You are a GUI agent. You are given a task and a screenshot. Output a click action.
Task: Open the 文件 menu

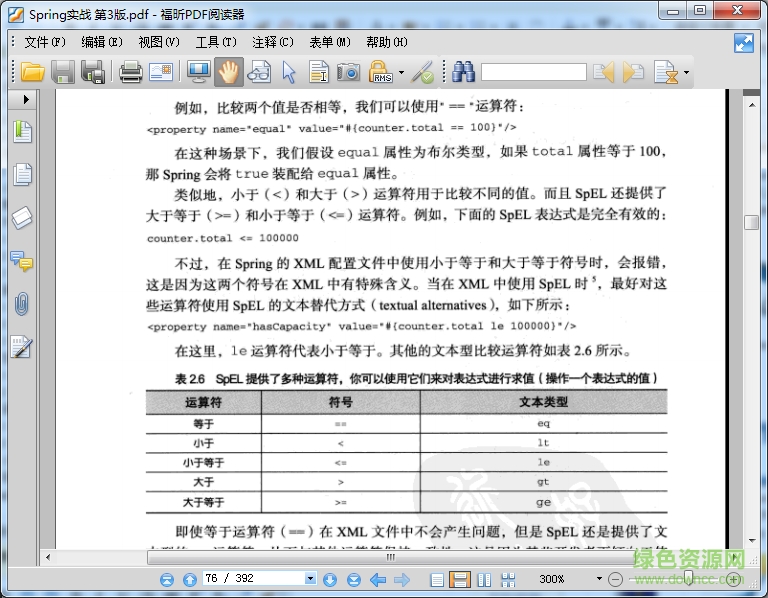point(44,42)
